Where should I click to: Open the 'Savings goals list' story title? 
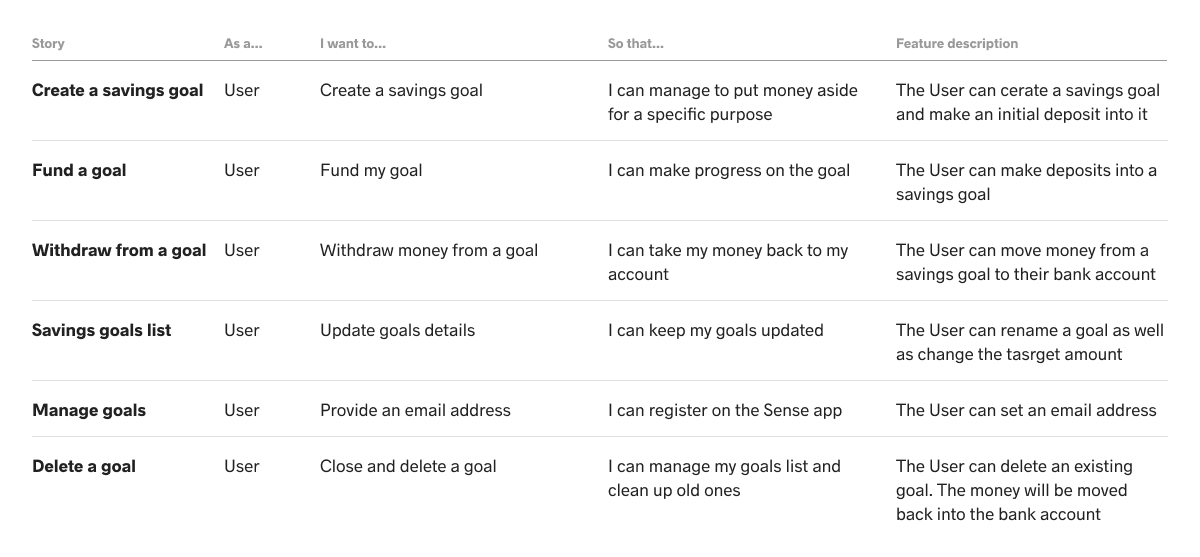102,330
